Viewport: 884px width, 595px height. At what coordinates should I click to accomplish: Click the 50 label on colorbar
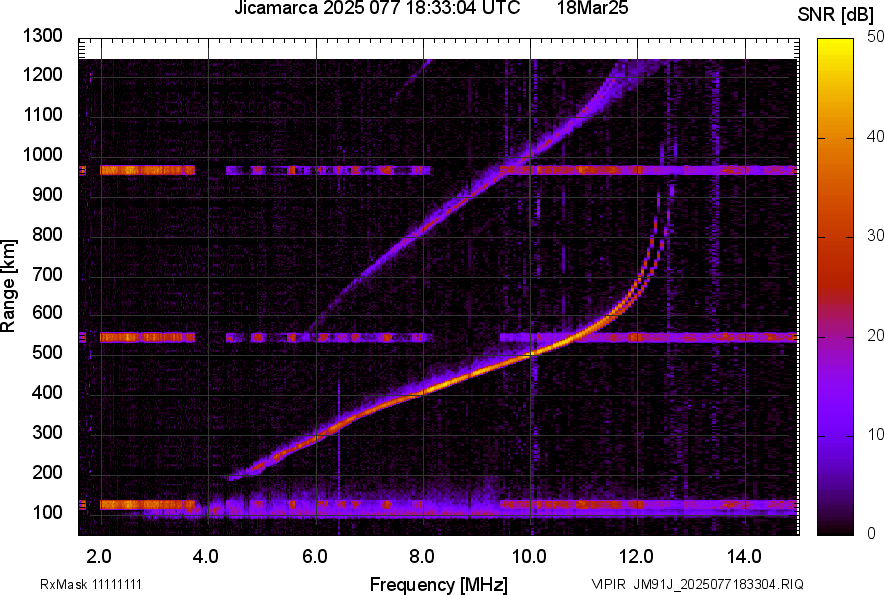click(875, 37)
